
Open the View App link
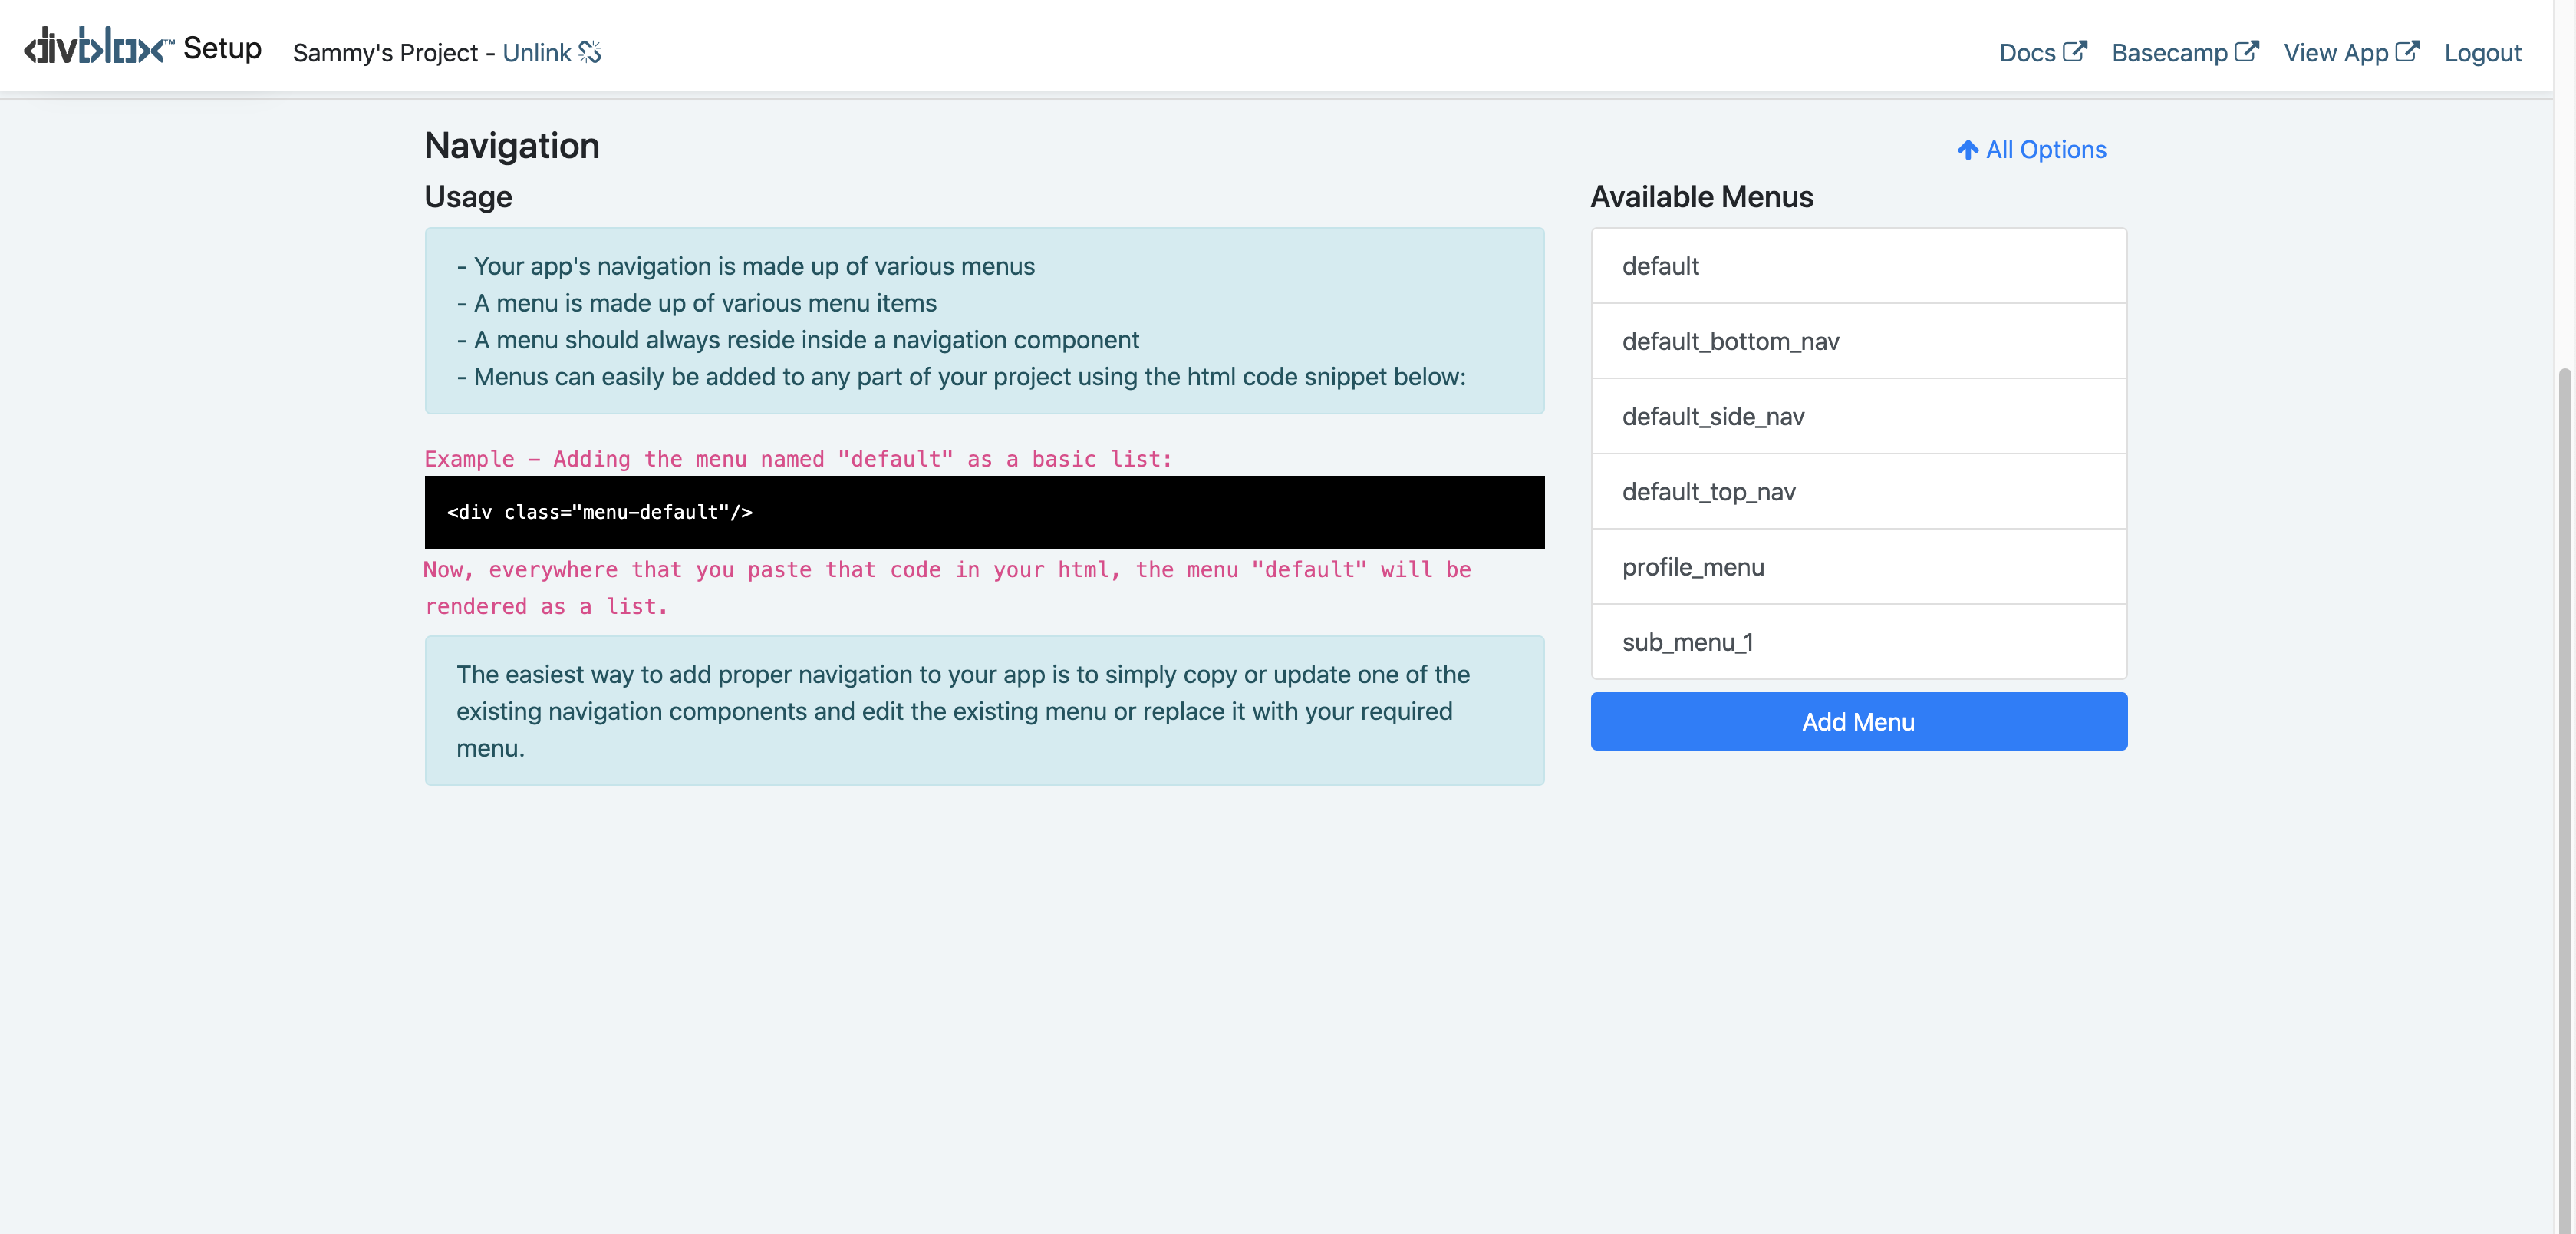coord(2351,52)
